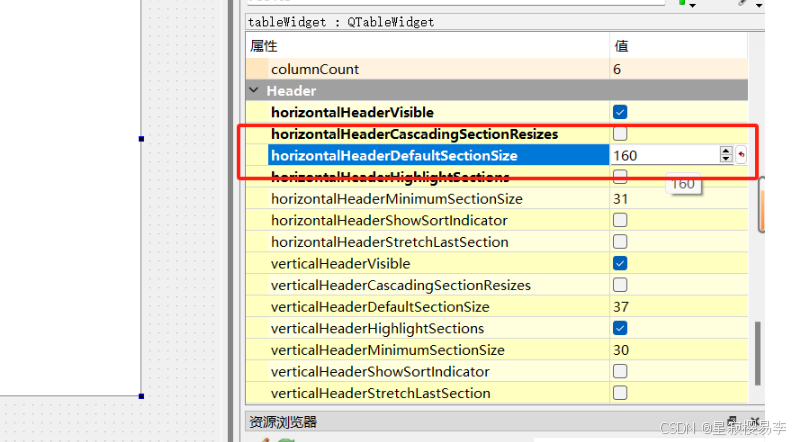Toggle verticalHeaderVisible checkbox
This screenshot has width=794, height=442.
620,263
